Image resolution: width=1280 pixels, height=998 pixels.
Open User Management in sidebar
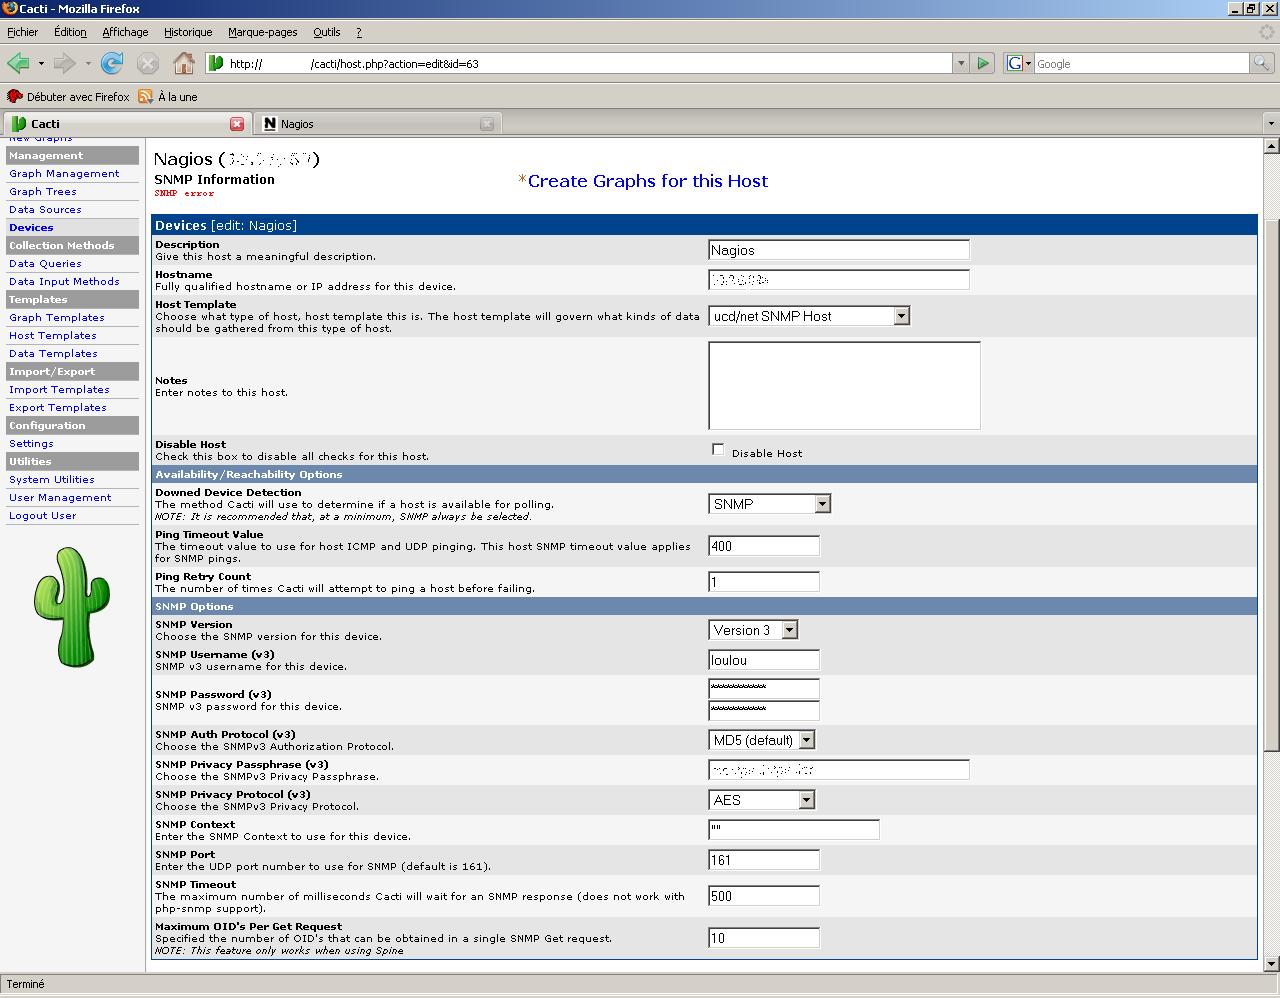pyautogui.click(x=60, y=498)
